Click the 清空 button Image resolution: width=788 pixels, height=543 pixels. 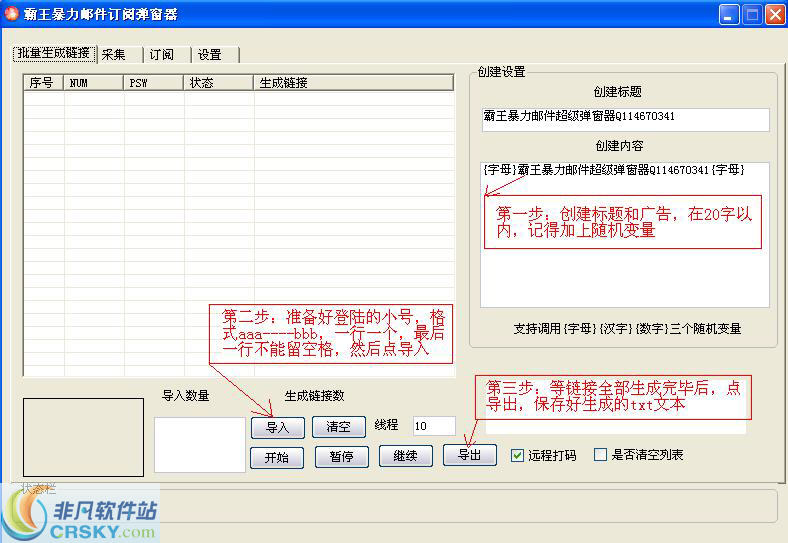coord(338,427)
